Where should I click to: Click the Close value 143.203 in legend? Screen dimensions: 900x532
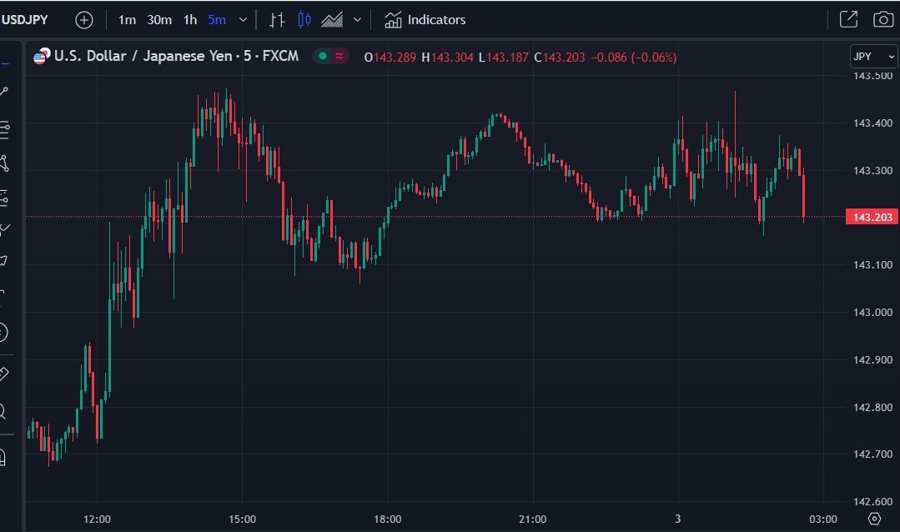[564, 57]
